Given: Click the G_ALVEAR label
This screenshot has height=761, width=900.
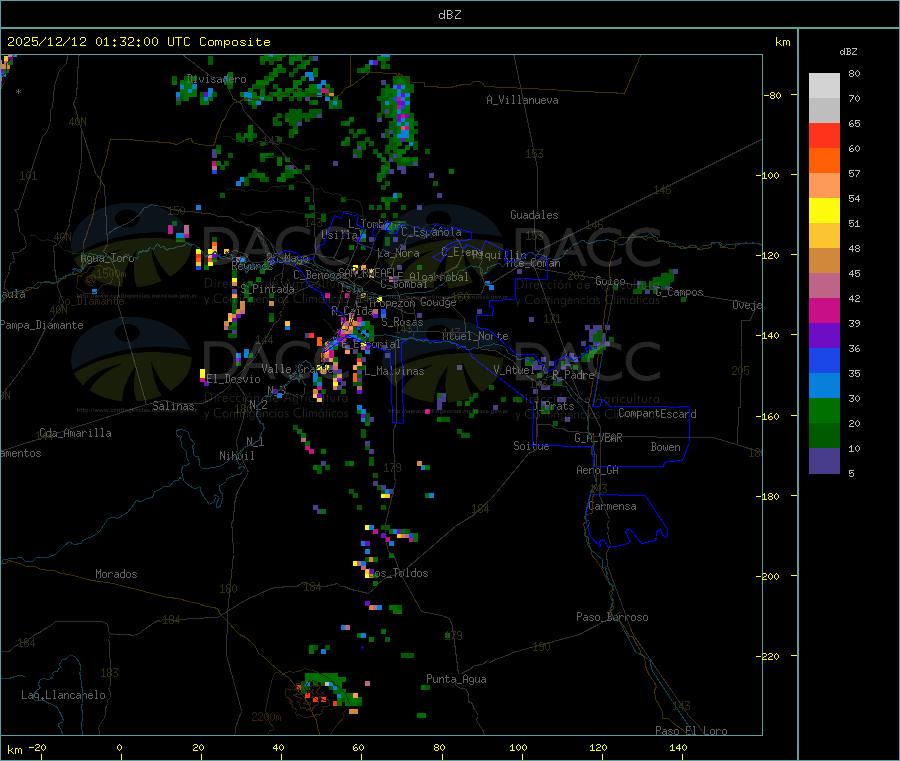Looking at the screenshot, I should coord(598,438).
